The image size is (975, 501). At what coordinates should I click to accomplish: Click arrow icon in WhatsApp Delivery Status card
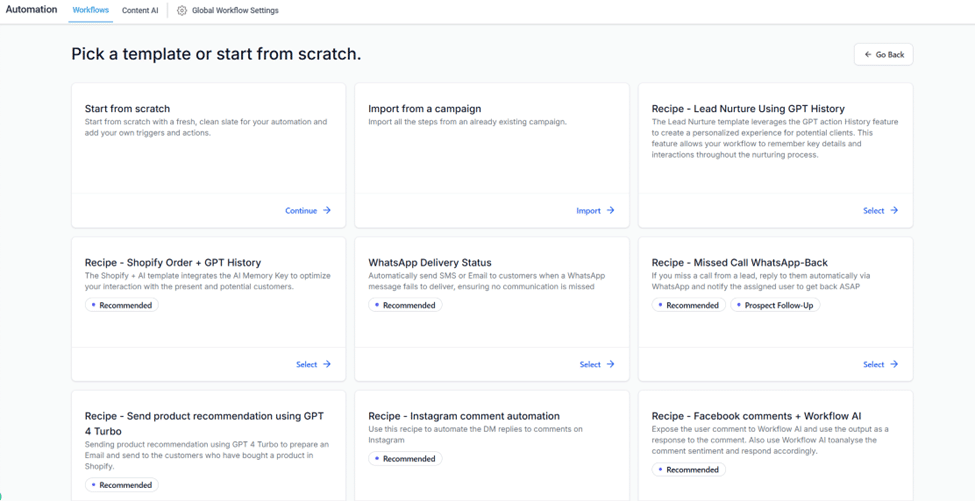[x=611, y=364]
